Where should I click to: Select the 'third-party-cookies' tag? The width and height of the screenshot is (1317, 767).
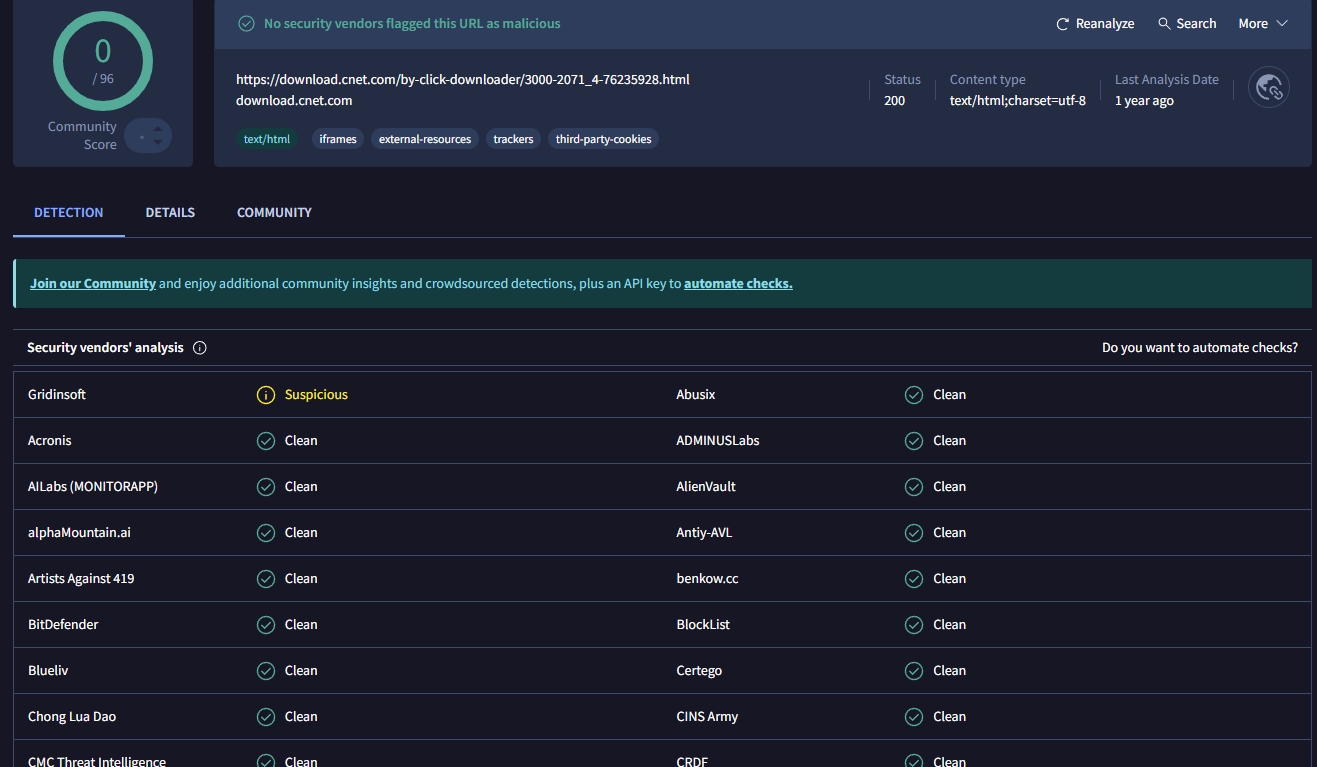point(603,139)
